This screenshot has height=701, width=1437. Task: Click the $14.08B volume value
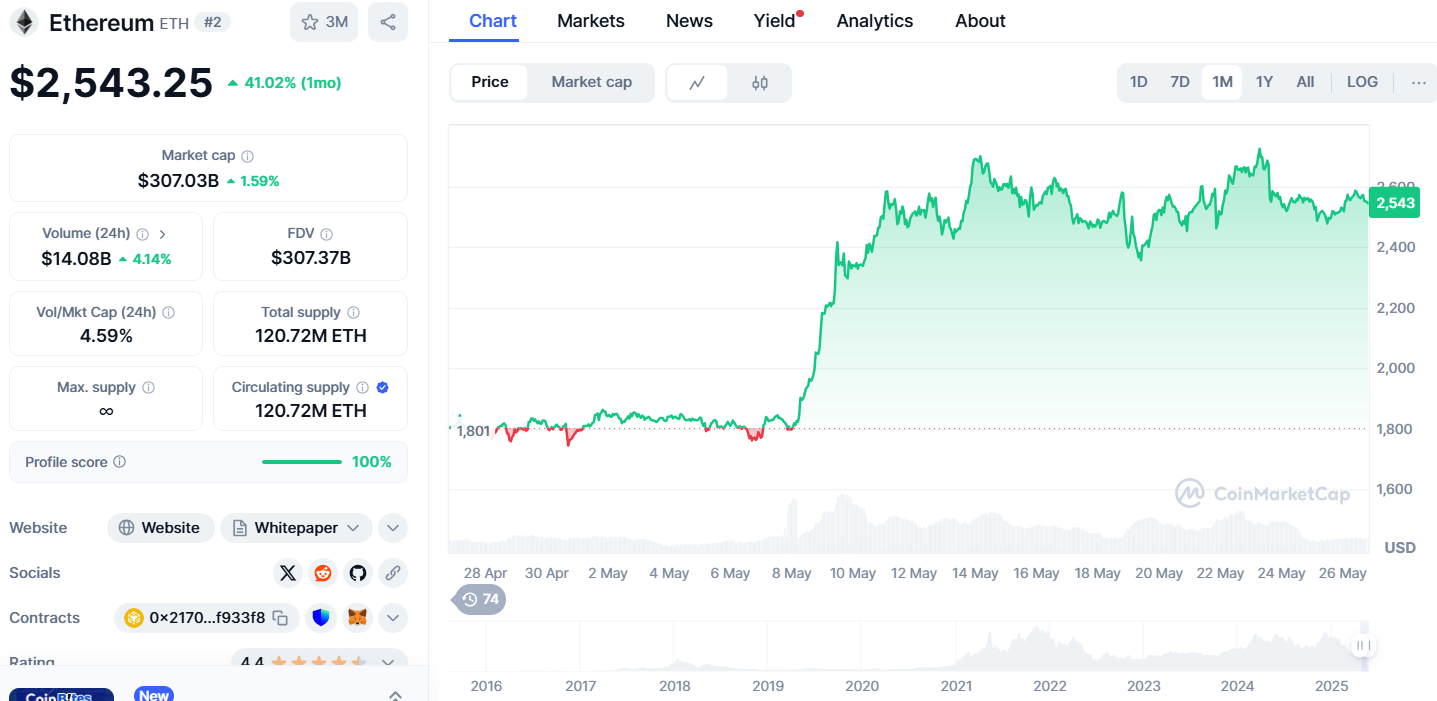coord(76,259)
